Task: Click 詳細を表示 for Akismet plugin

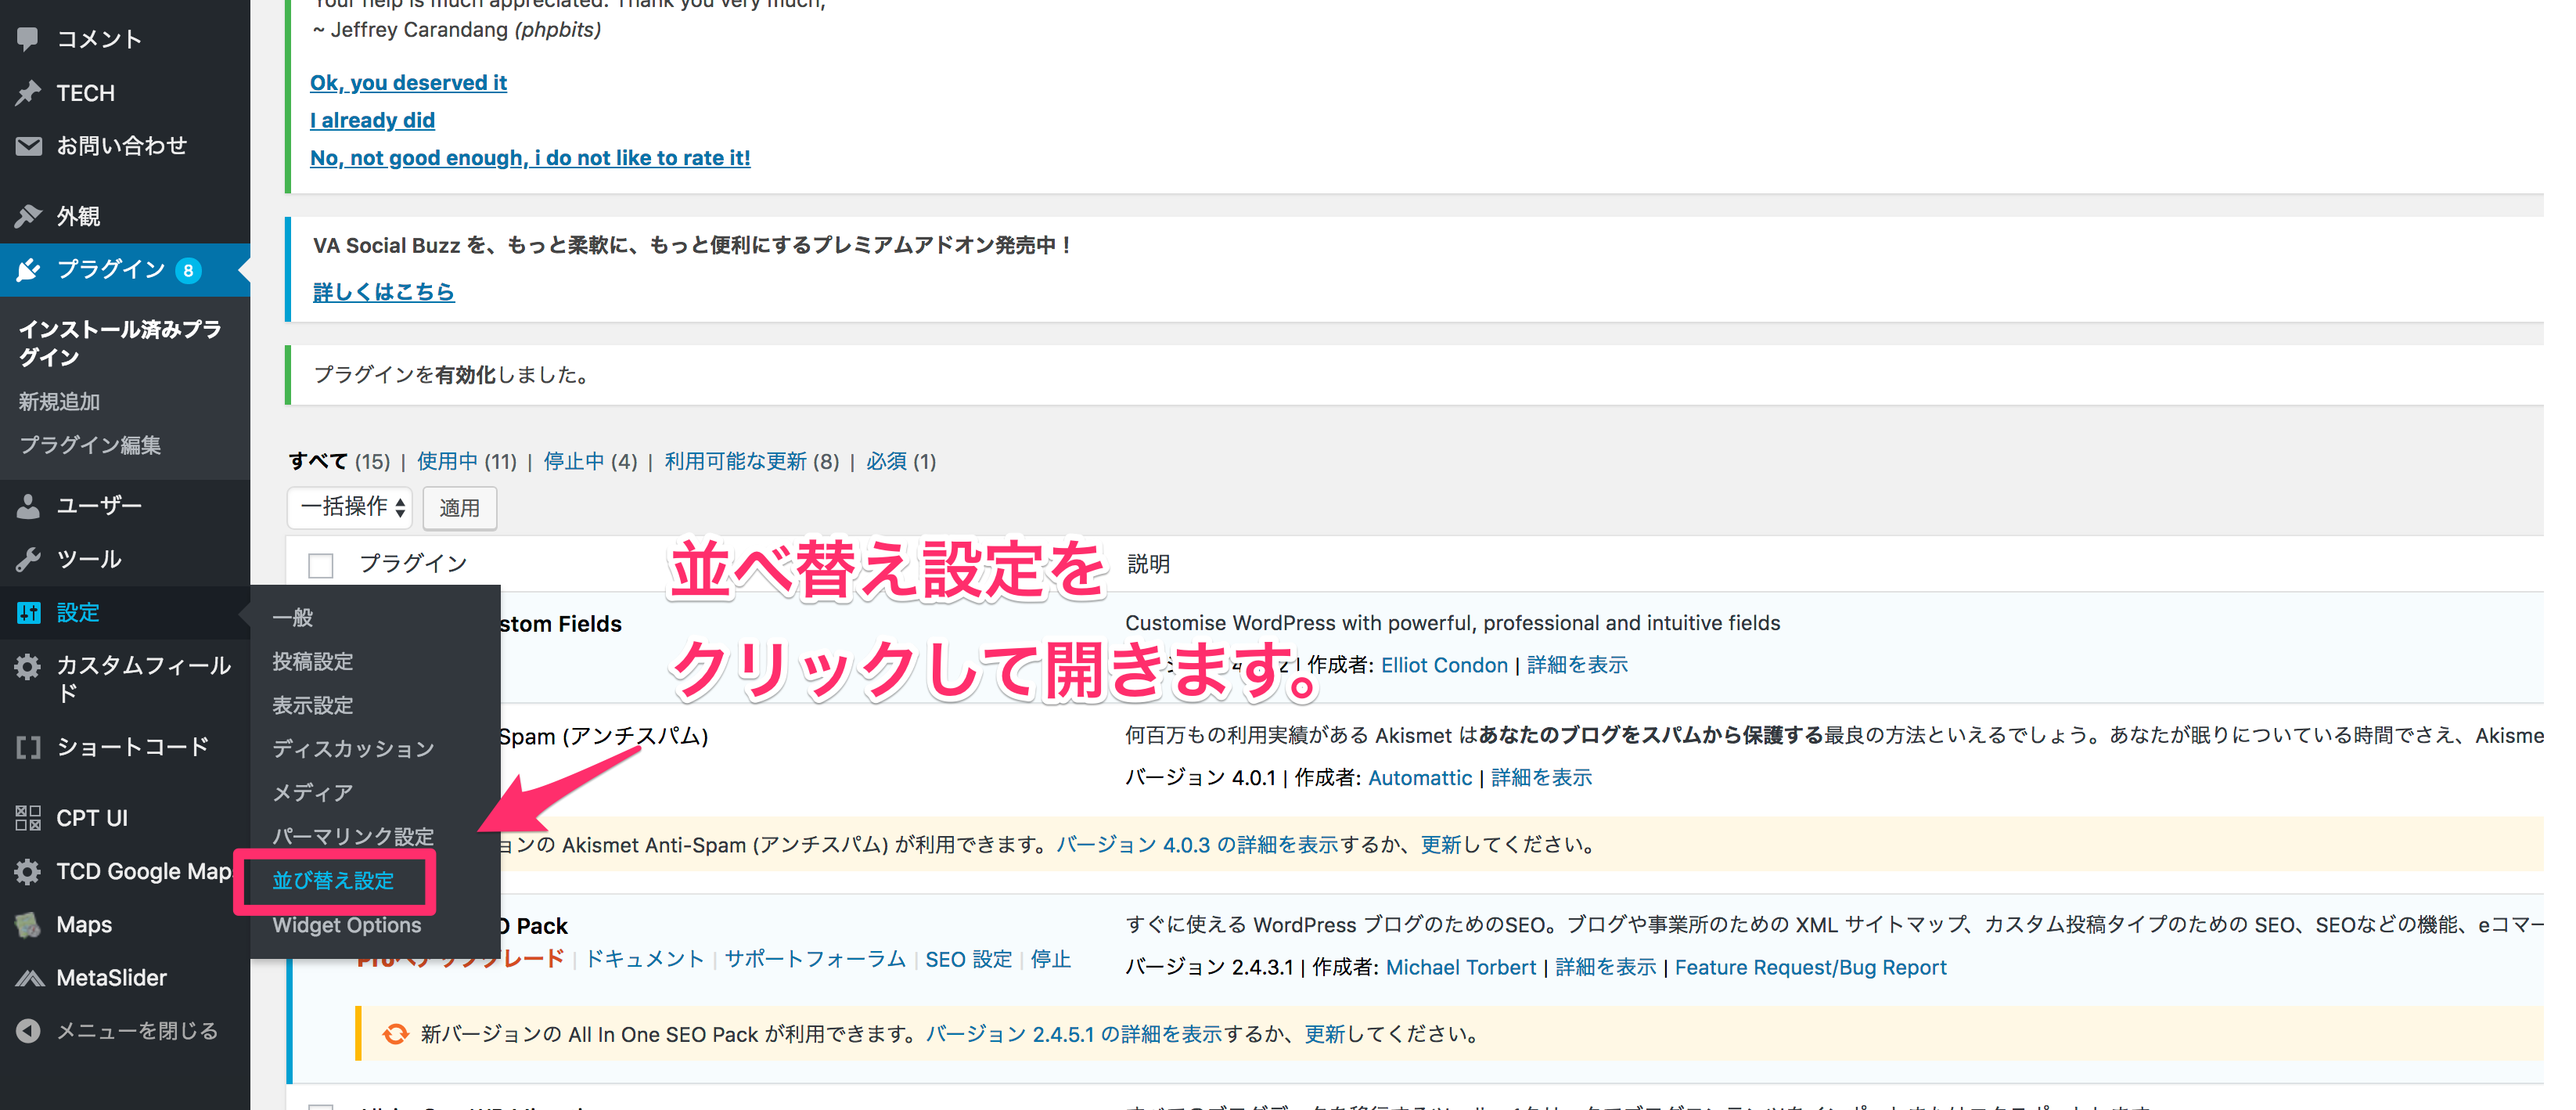Action: (1542, 778)
